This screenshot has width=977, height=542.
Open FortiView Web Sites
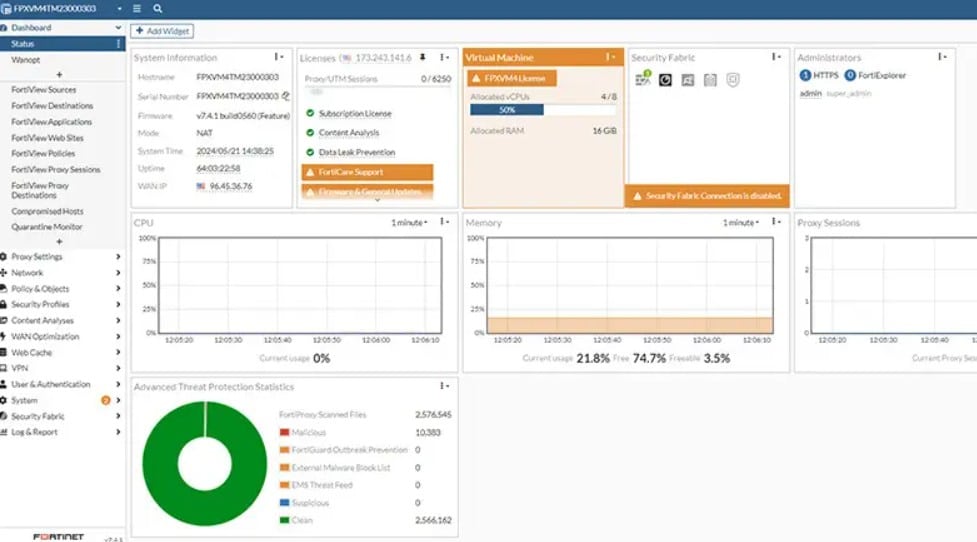pyautogui.click(x=47, y=138)
